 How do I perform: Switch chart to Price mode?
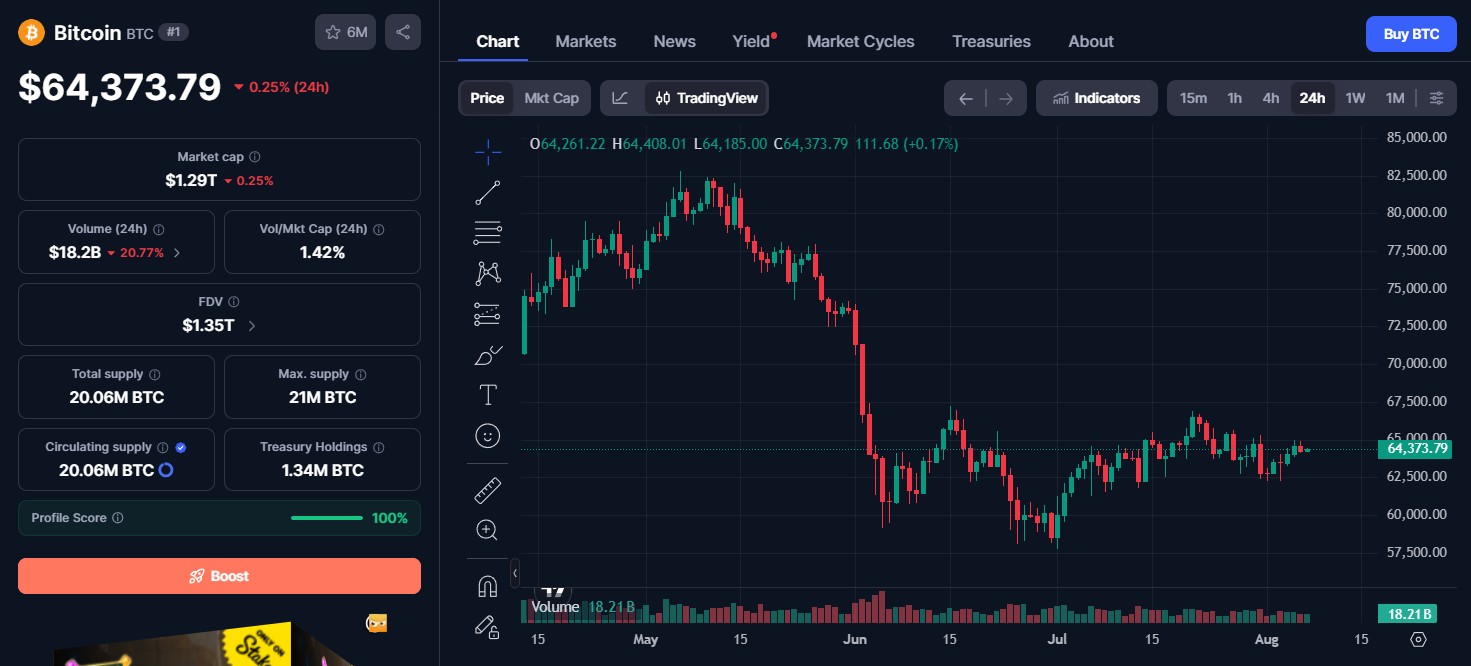tap(487, 98)
